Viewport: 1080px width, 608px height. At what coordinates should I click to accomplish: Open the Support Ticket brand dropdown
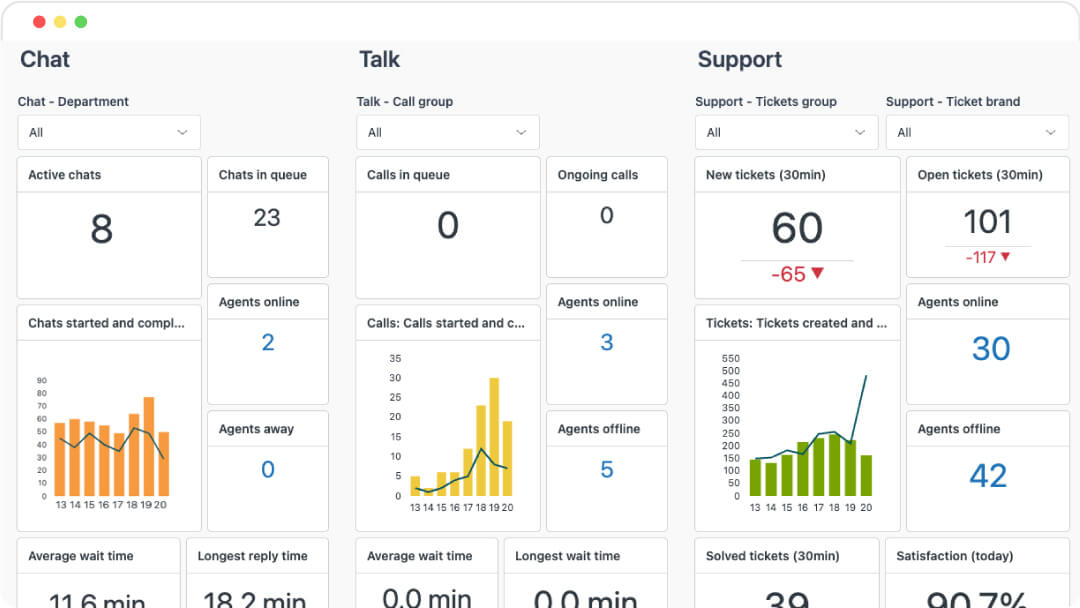[x=977, y=131]
